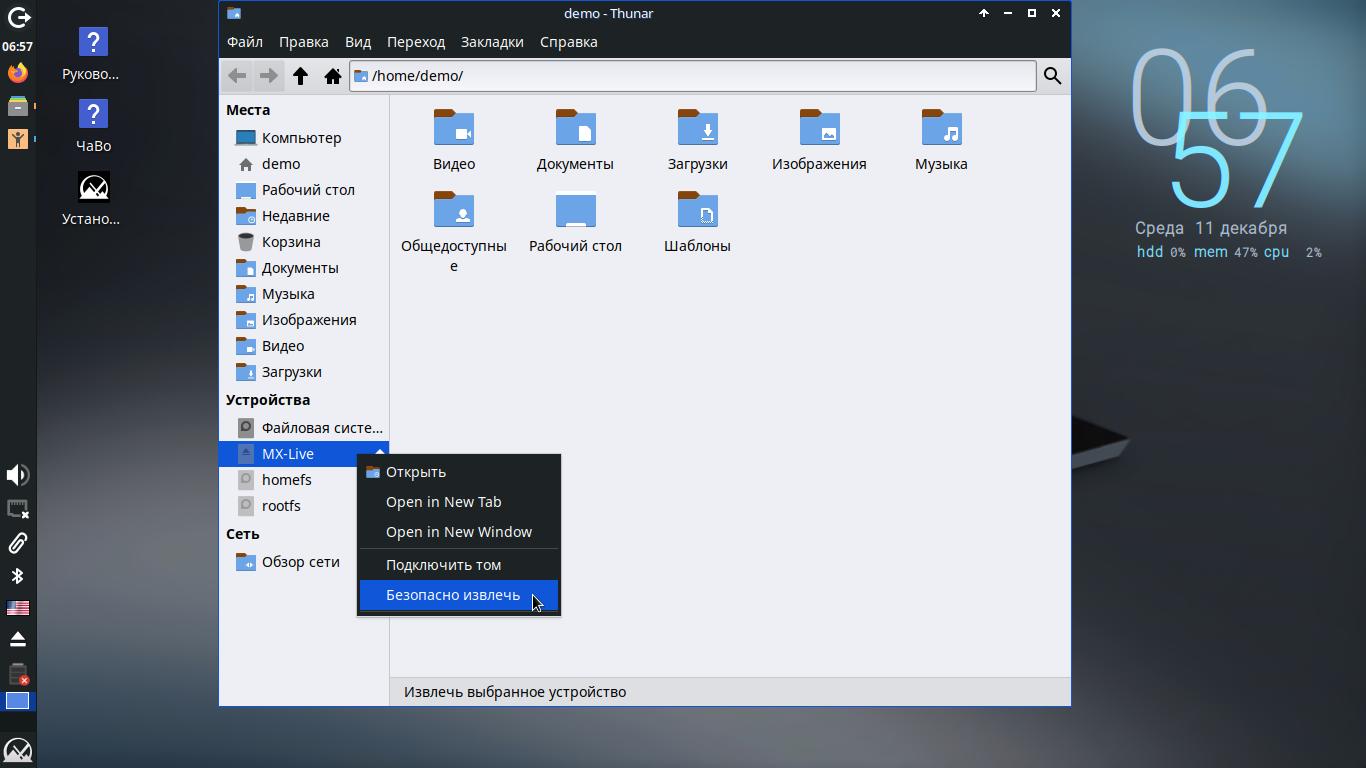Viewport: 1366px width, 768px height.
Task: Open Рабочий стол in the sidebar
Action: tap(303, 190)
